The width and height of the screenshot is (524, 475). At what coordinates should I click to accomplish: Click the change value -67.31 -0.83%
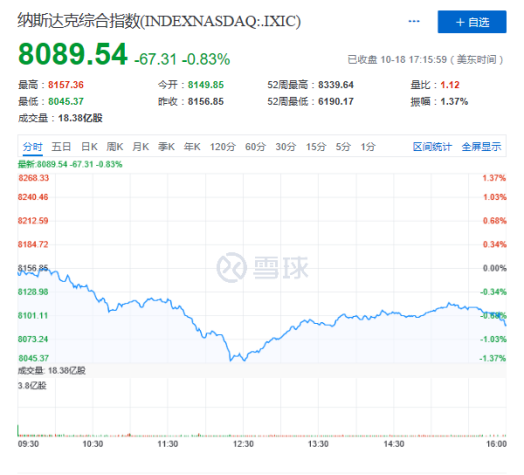click(x=182, y=60)
